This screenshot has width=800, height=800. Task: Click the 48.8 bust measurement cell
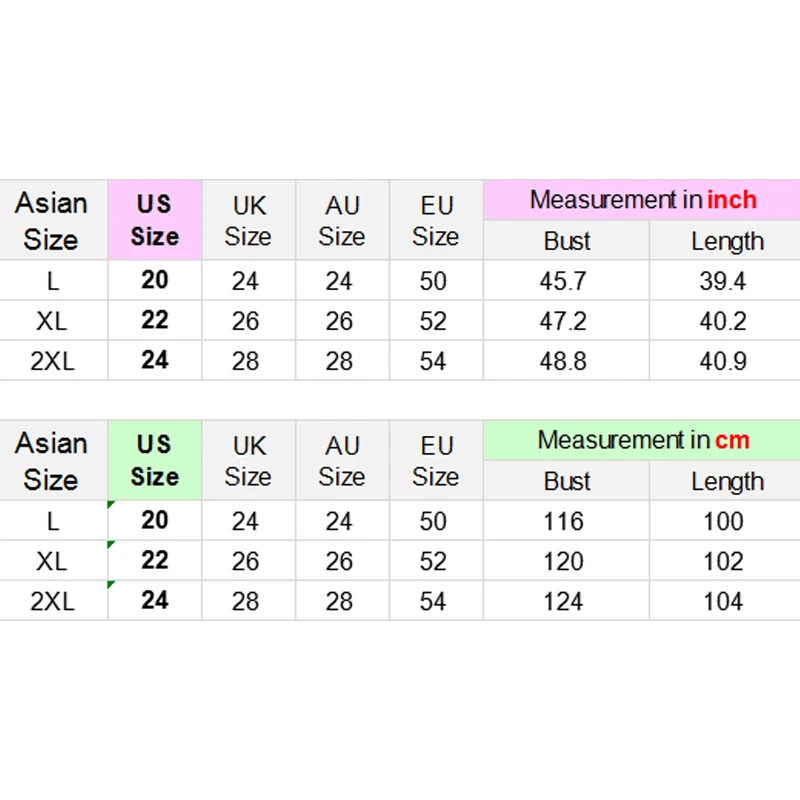(x=563, y=361)
